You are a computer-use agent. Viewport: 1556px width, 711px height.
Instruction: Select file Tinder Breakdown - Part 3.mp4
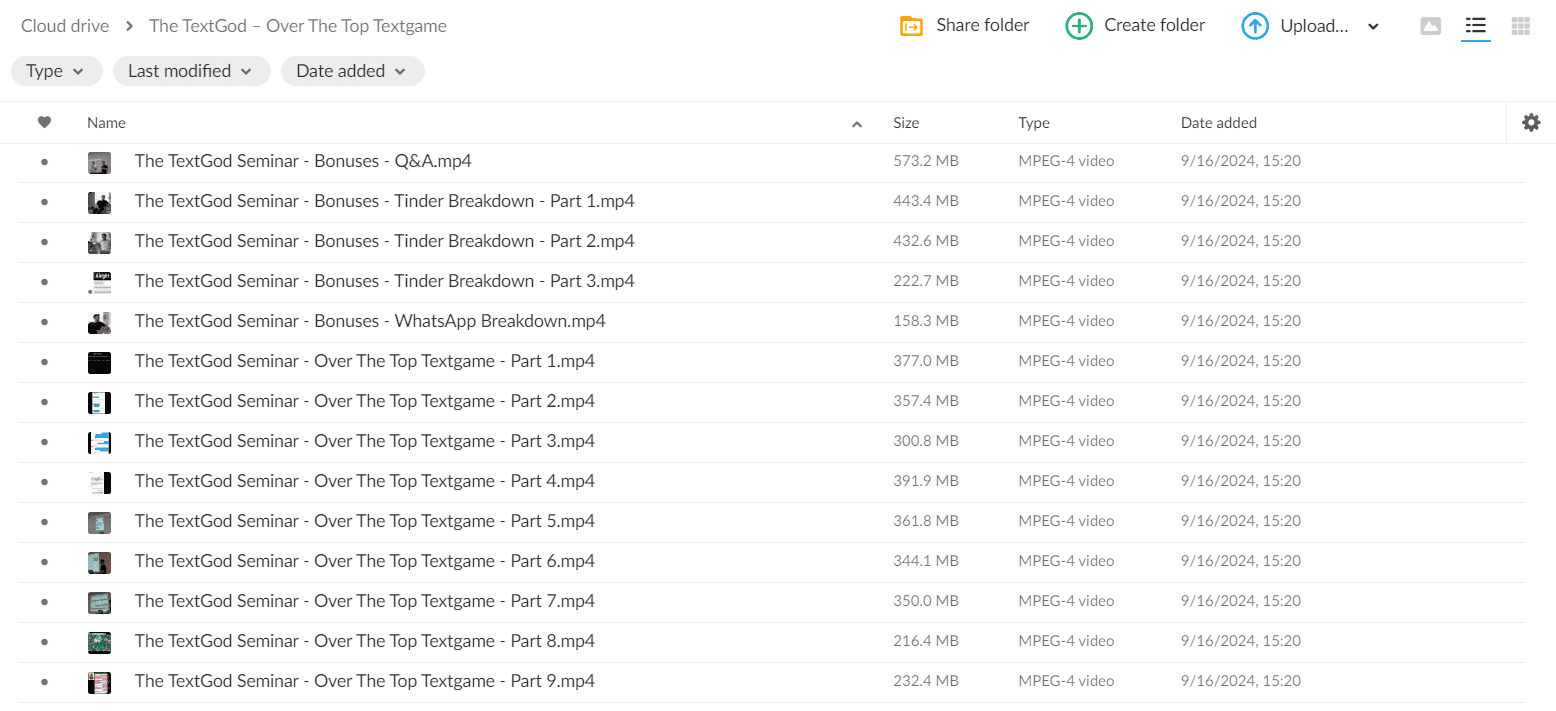click(385, 281)
